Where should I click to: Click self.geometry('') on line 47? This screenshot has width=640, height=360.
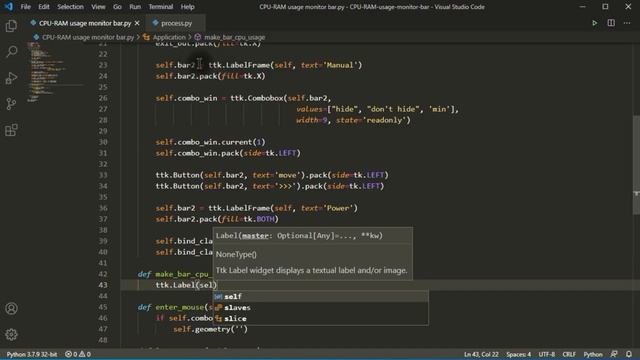pyautogui.click(x=210, y=329)
